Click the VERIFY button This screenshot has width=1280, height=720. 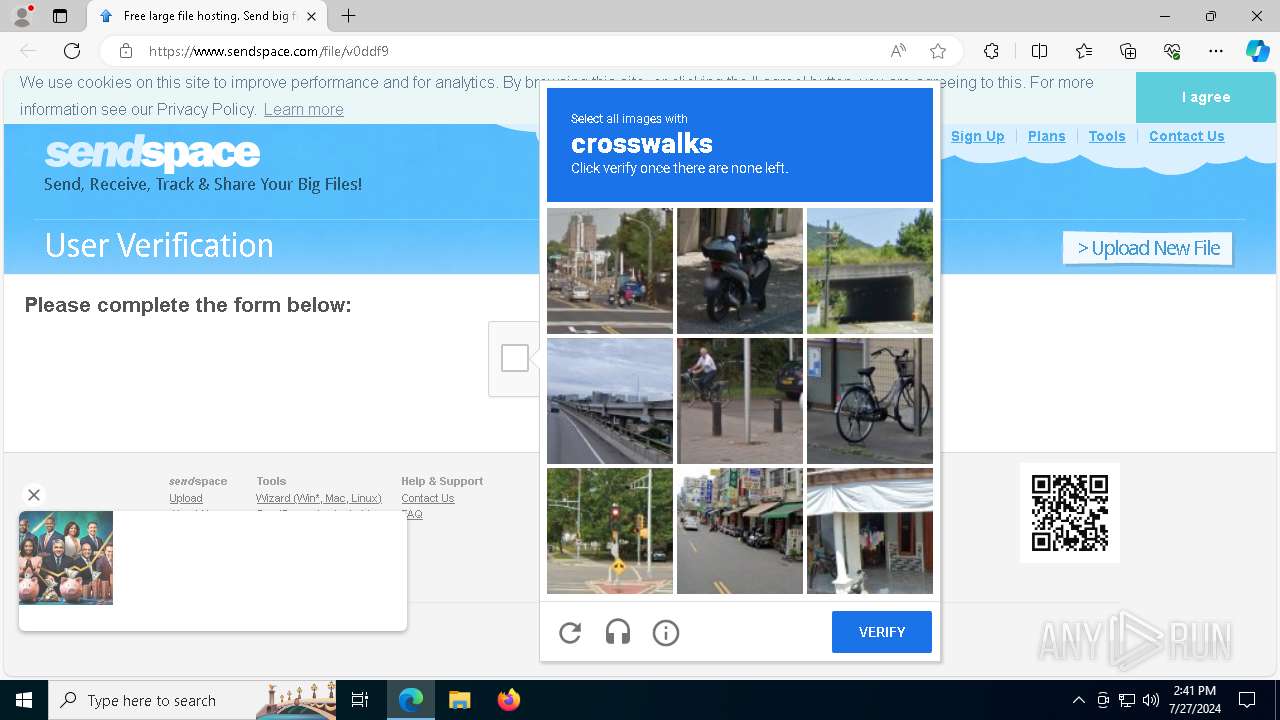(x=882, y=632)
